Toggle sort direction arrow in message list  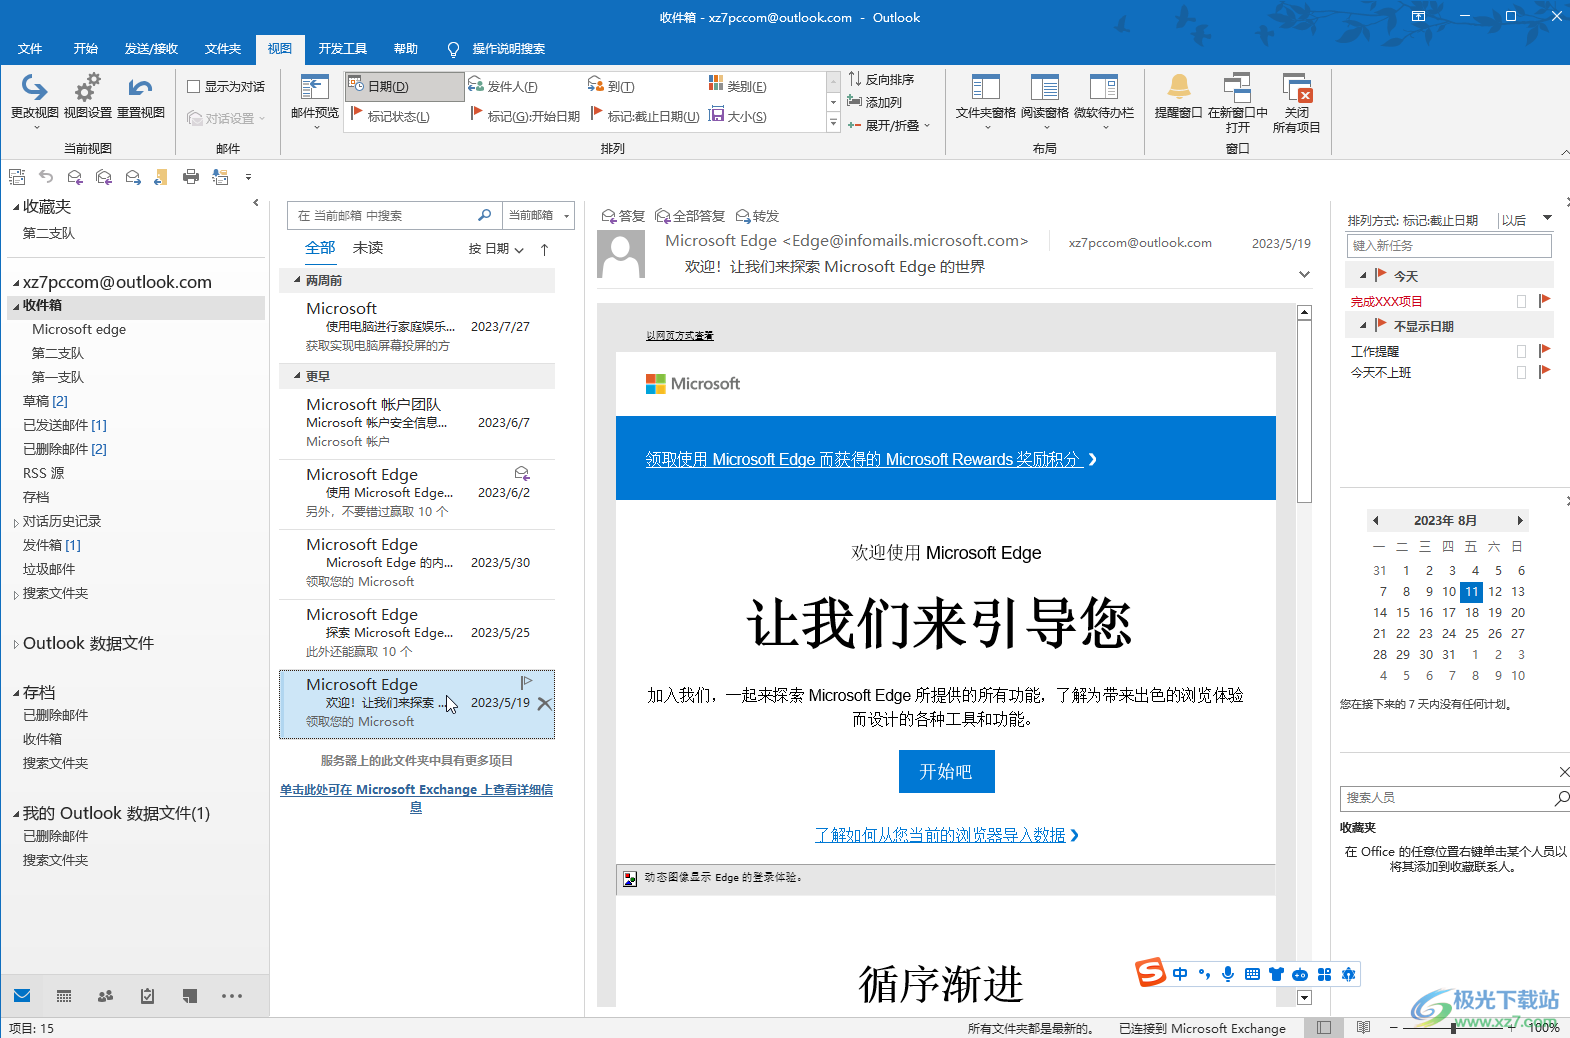pyautogui.click(x=544, y=249)
